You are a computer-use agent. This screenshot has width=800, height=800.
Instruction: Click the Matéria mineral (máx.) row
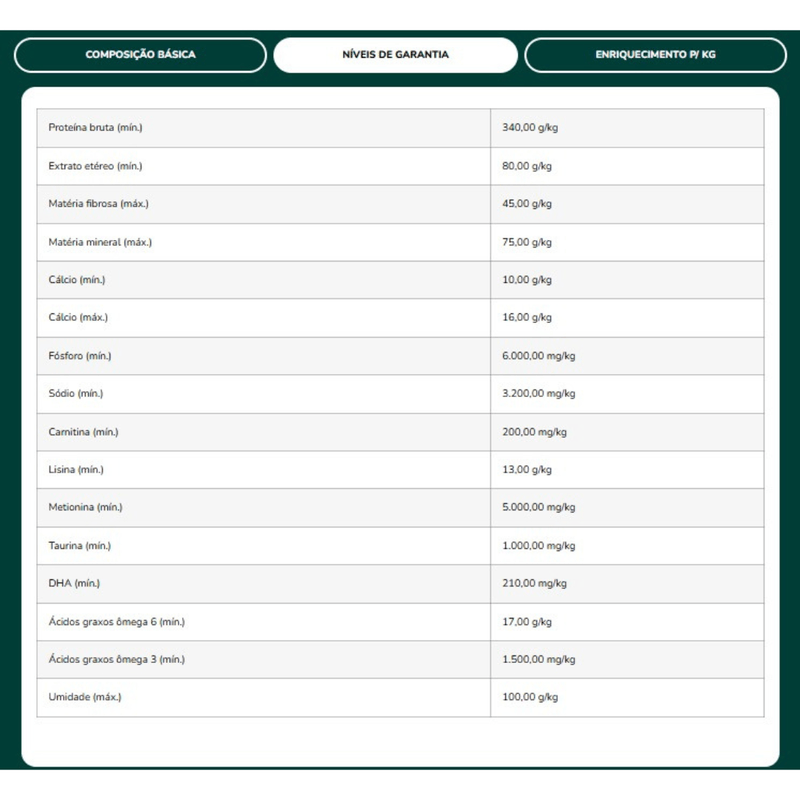pos(400,242)
